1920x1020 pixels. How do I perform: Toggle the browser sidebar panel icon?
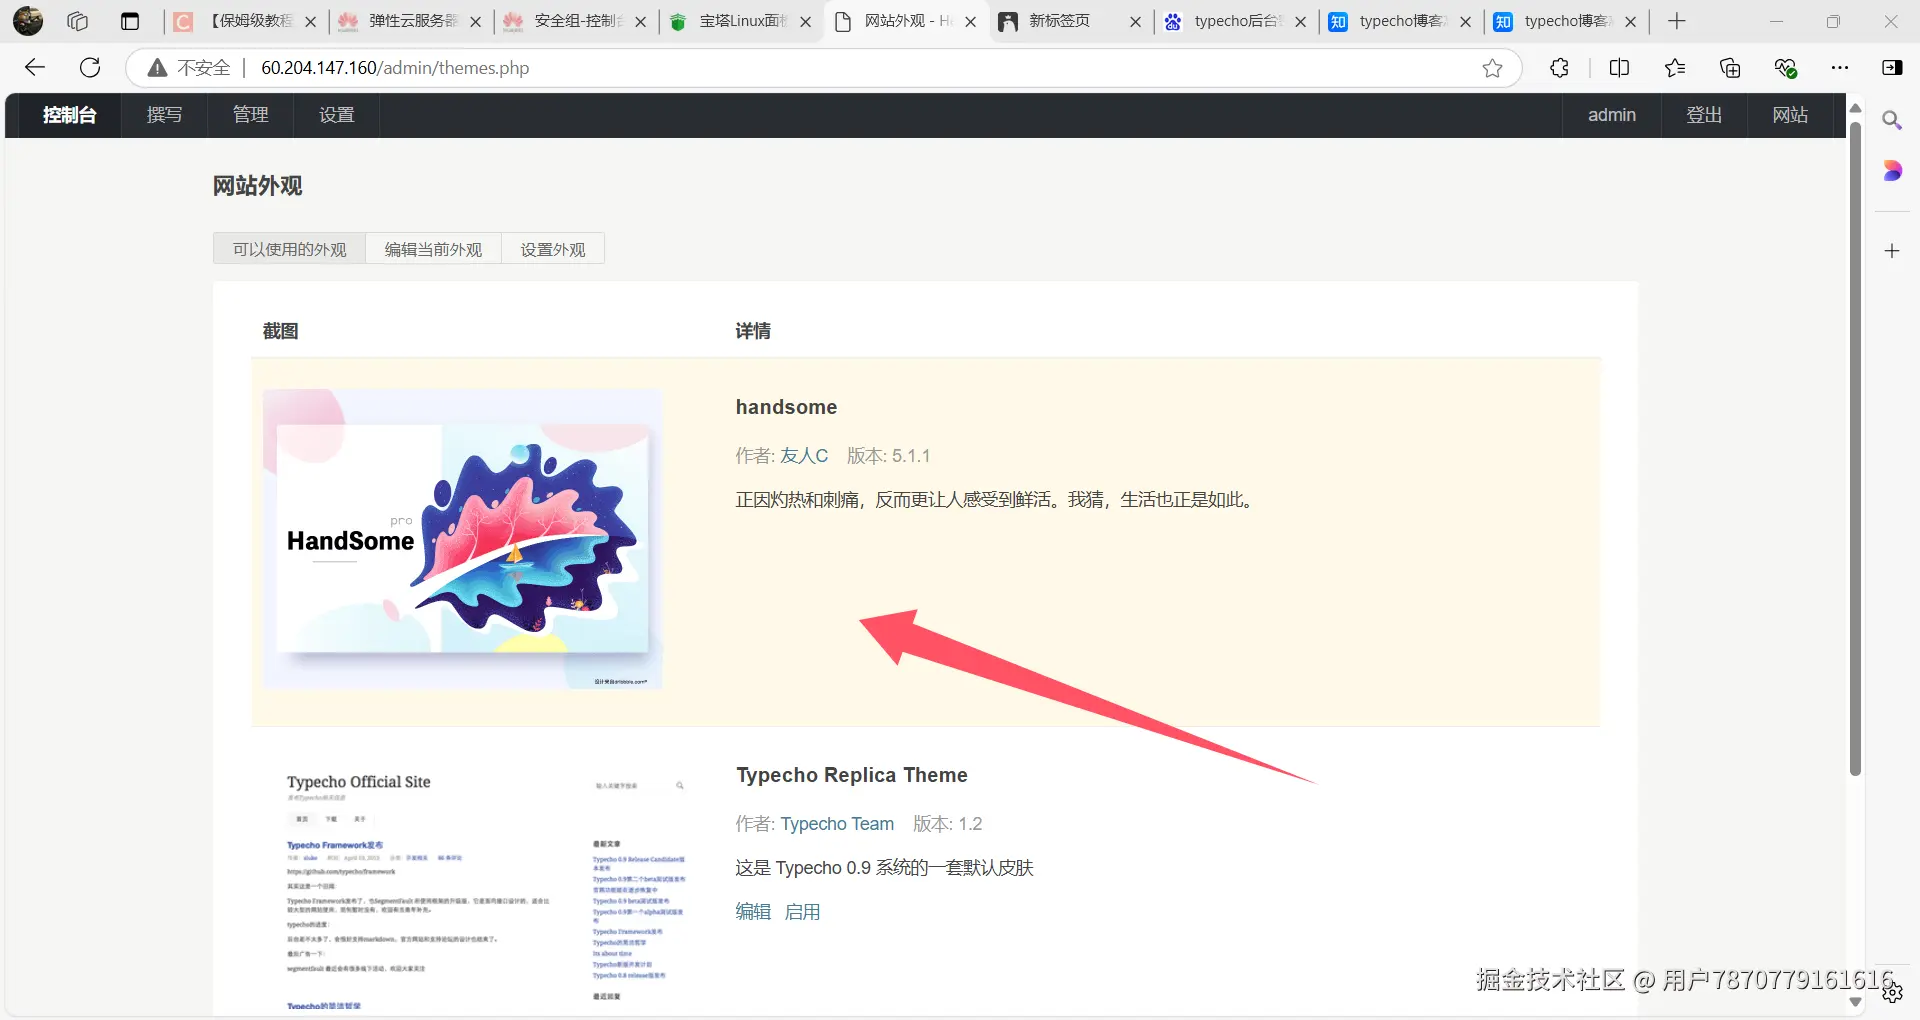point(1892,68)
